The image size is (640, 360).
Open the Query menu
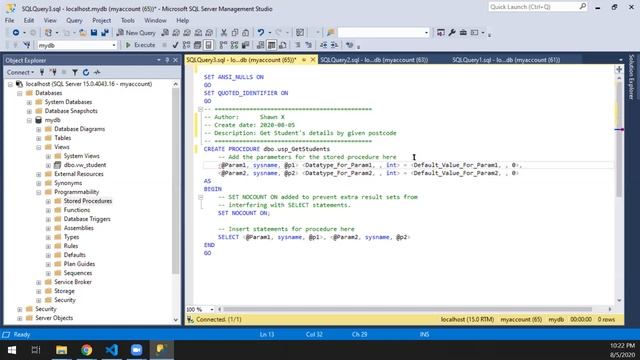click(x=74, y=20)
